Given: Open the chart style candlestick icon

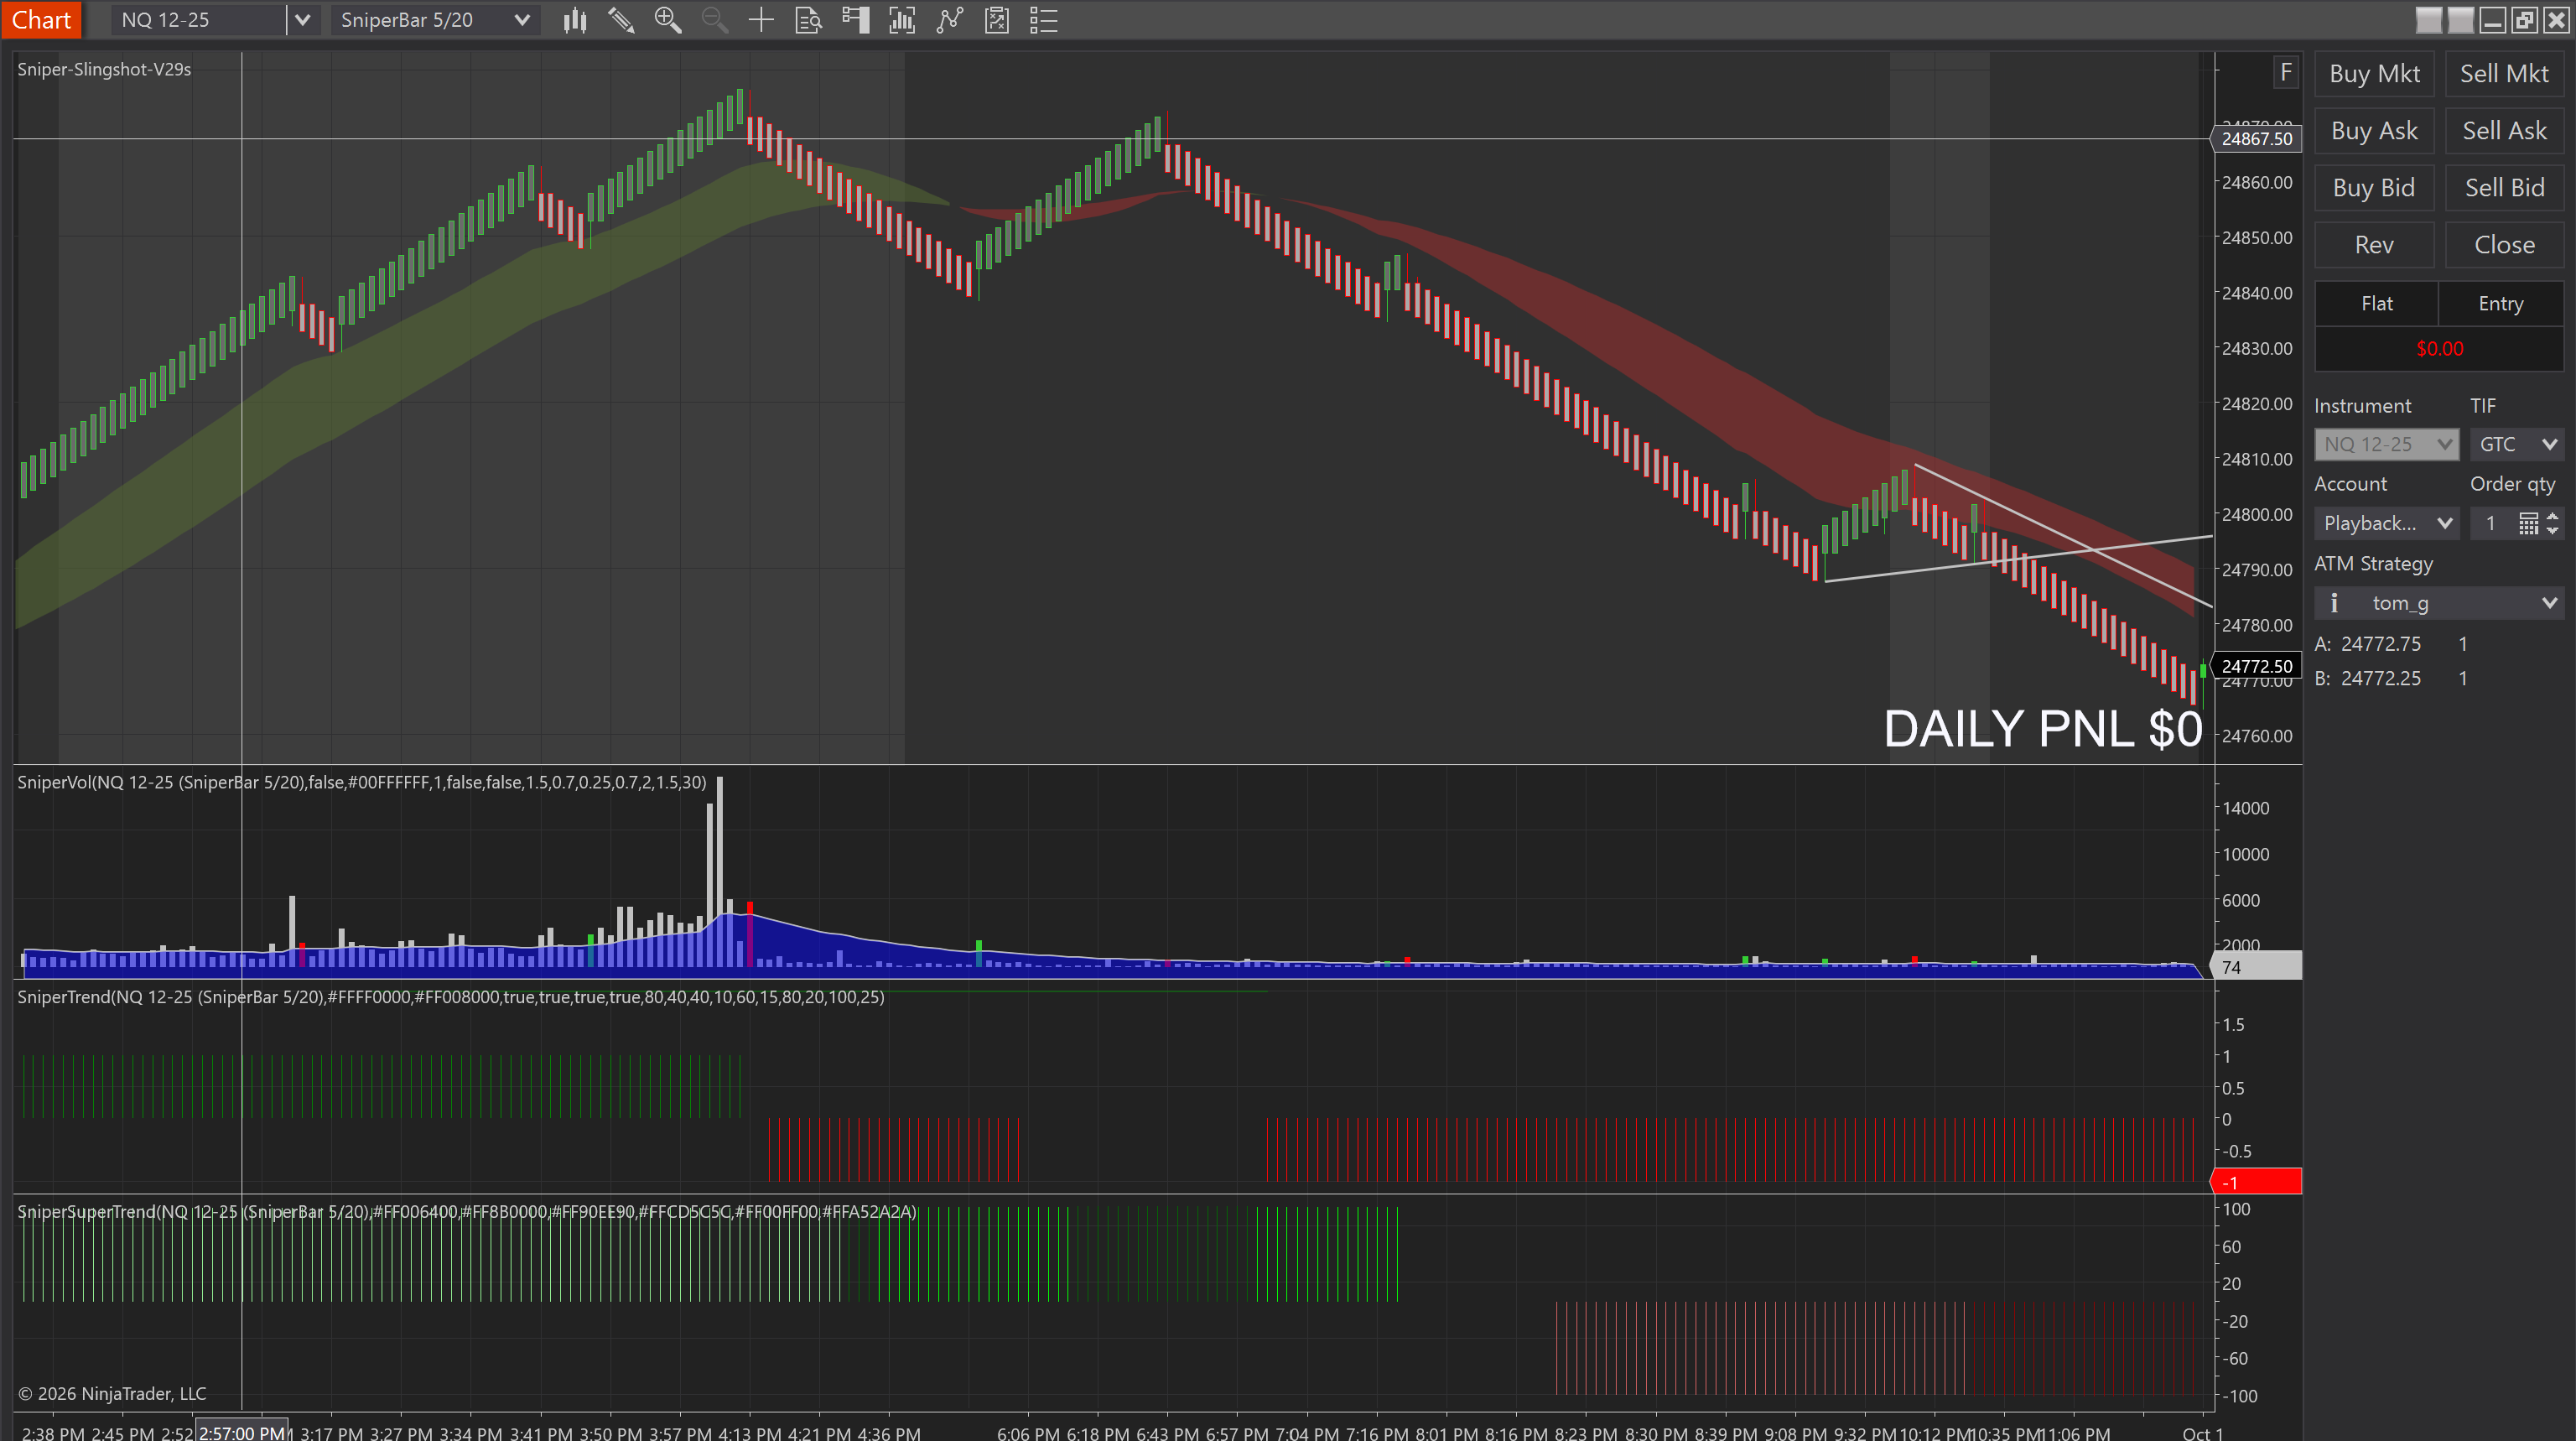Looking at the screenshot, I should click(x=574, y=20).
